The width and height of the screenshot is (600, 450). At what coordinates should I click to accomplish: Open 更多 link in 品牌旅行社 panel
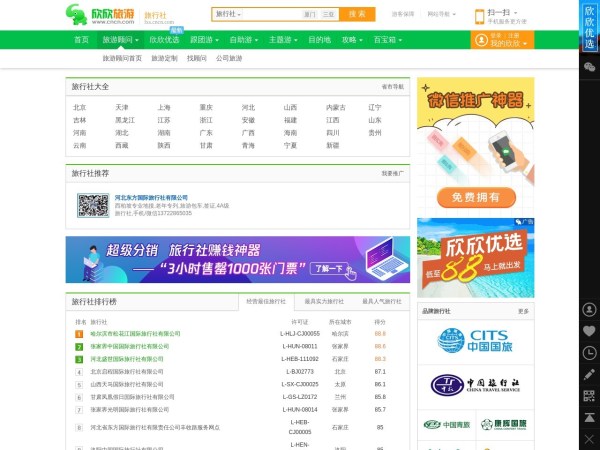(523, 311)
